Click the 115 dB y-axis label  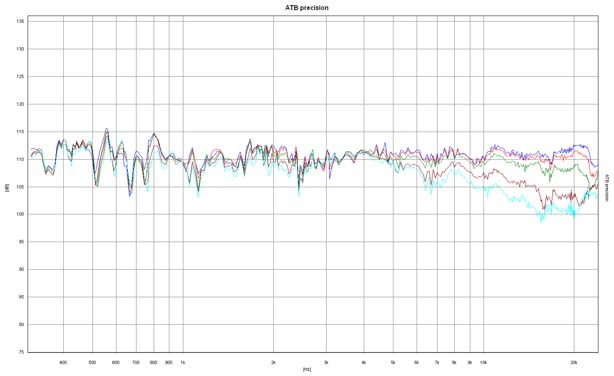20,132
